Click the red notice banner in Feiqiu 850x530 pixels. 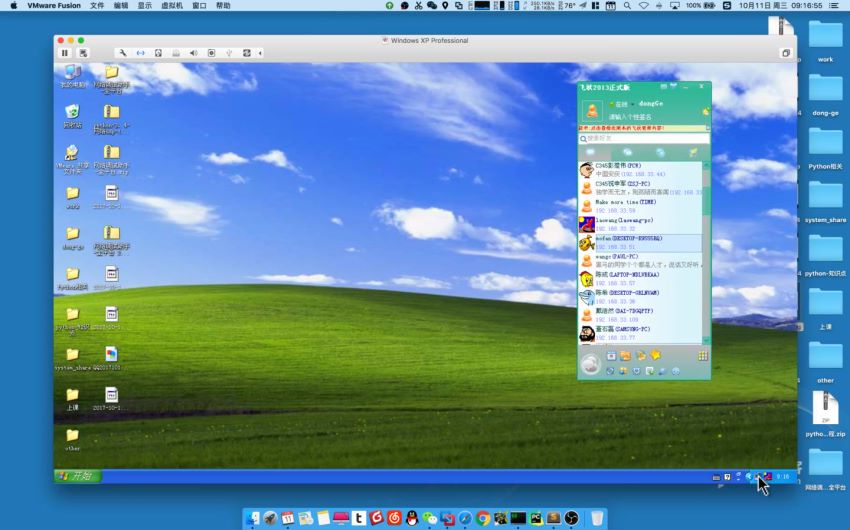pos(642,128)
